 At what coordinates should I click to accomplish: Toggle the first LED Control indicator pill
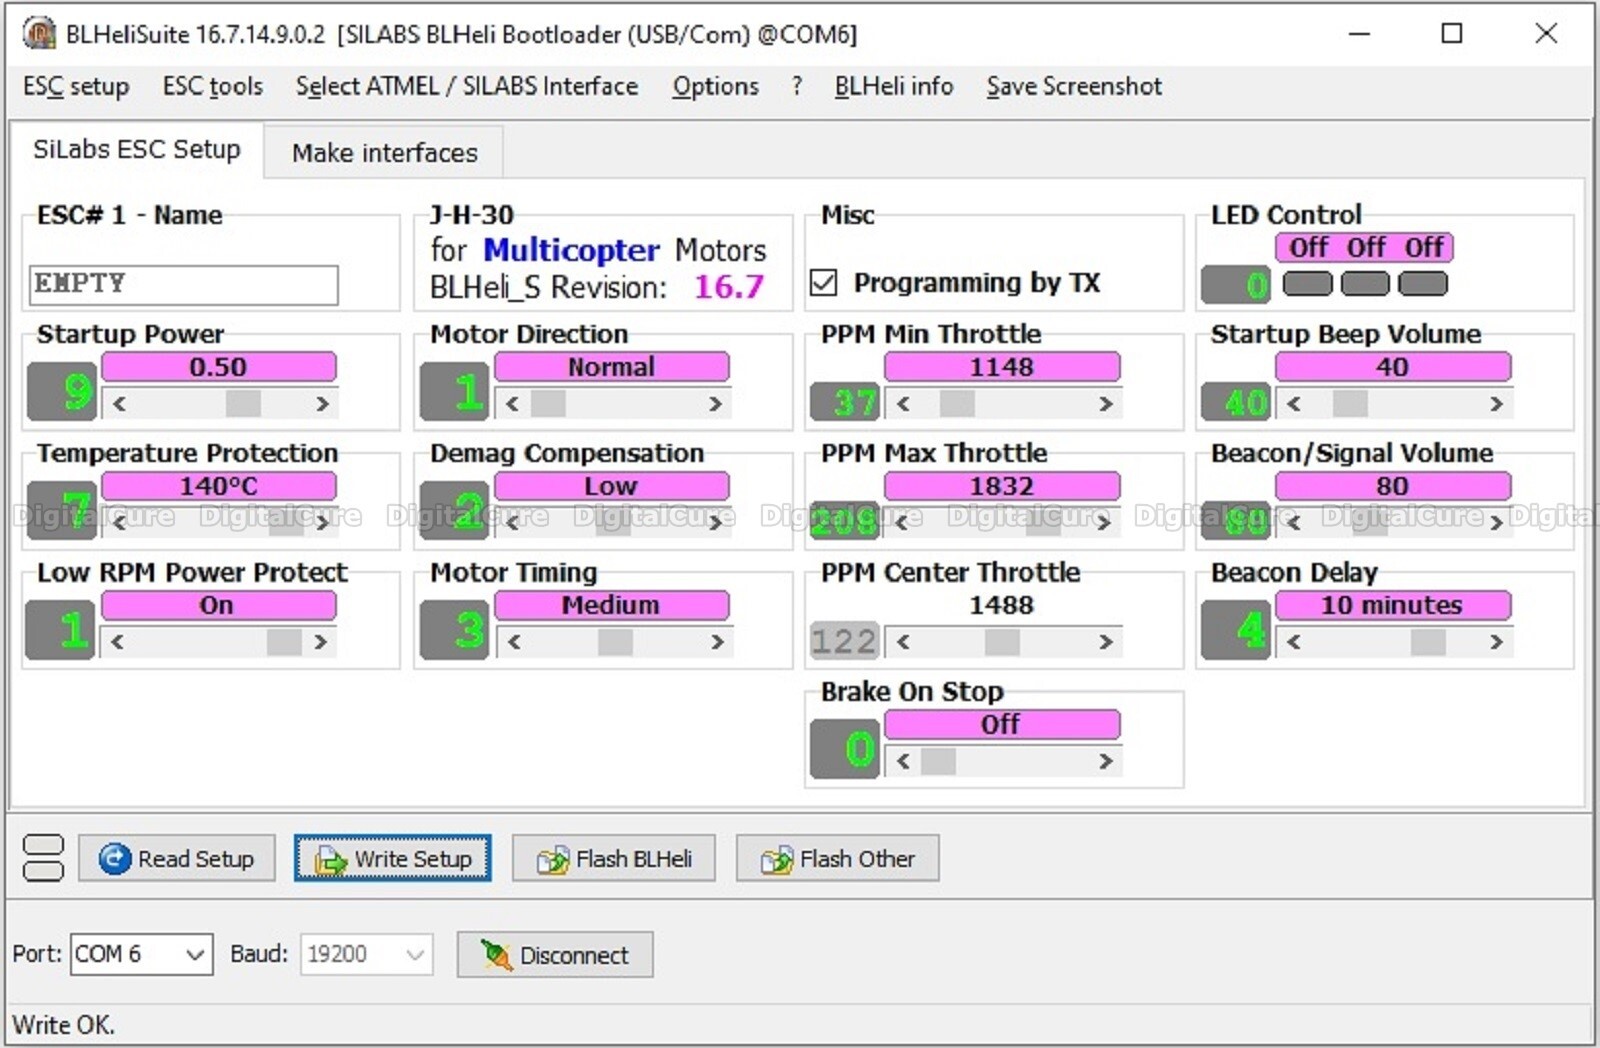1307,284
